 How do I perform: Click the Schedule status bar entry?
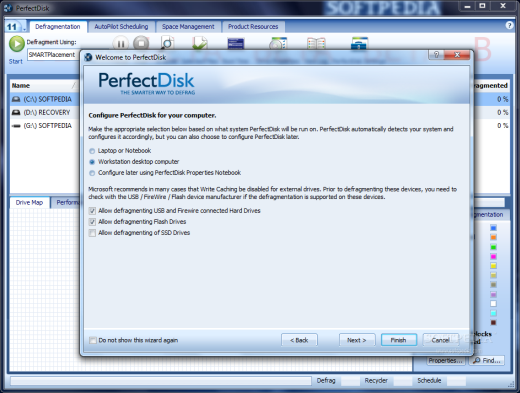(429, 380)
